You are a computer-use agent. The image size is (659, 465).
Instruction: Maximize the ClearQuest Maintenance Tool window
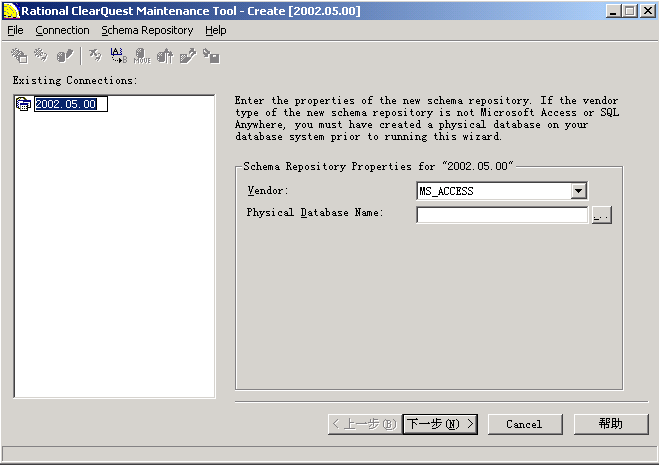[x=630, y=11]
